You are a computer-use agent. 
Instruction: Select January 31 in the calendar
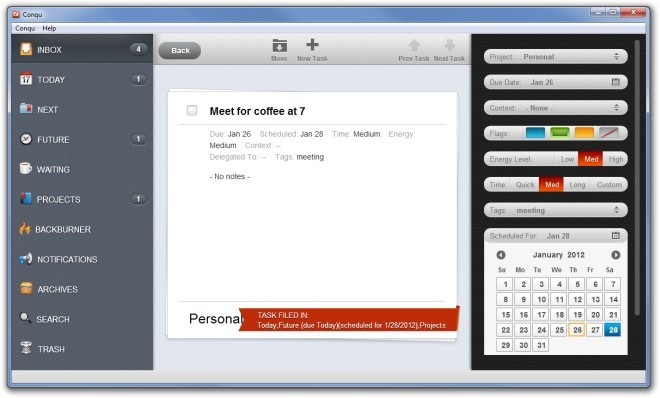coord(541,345)
